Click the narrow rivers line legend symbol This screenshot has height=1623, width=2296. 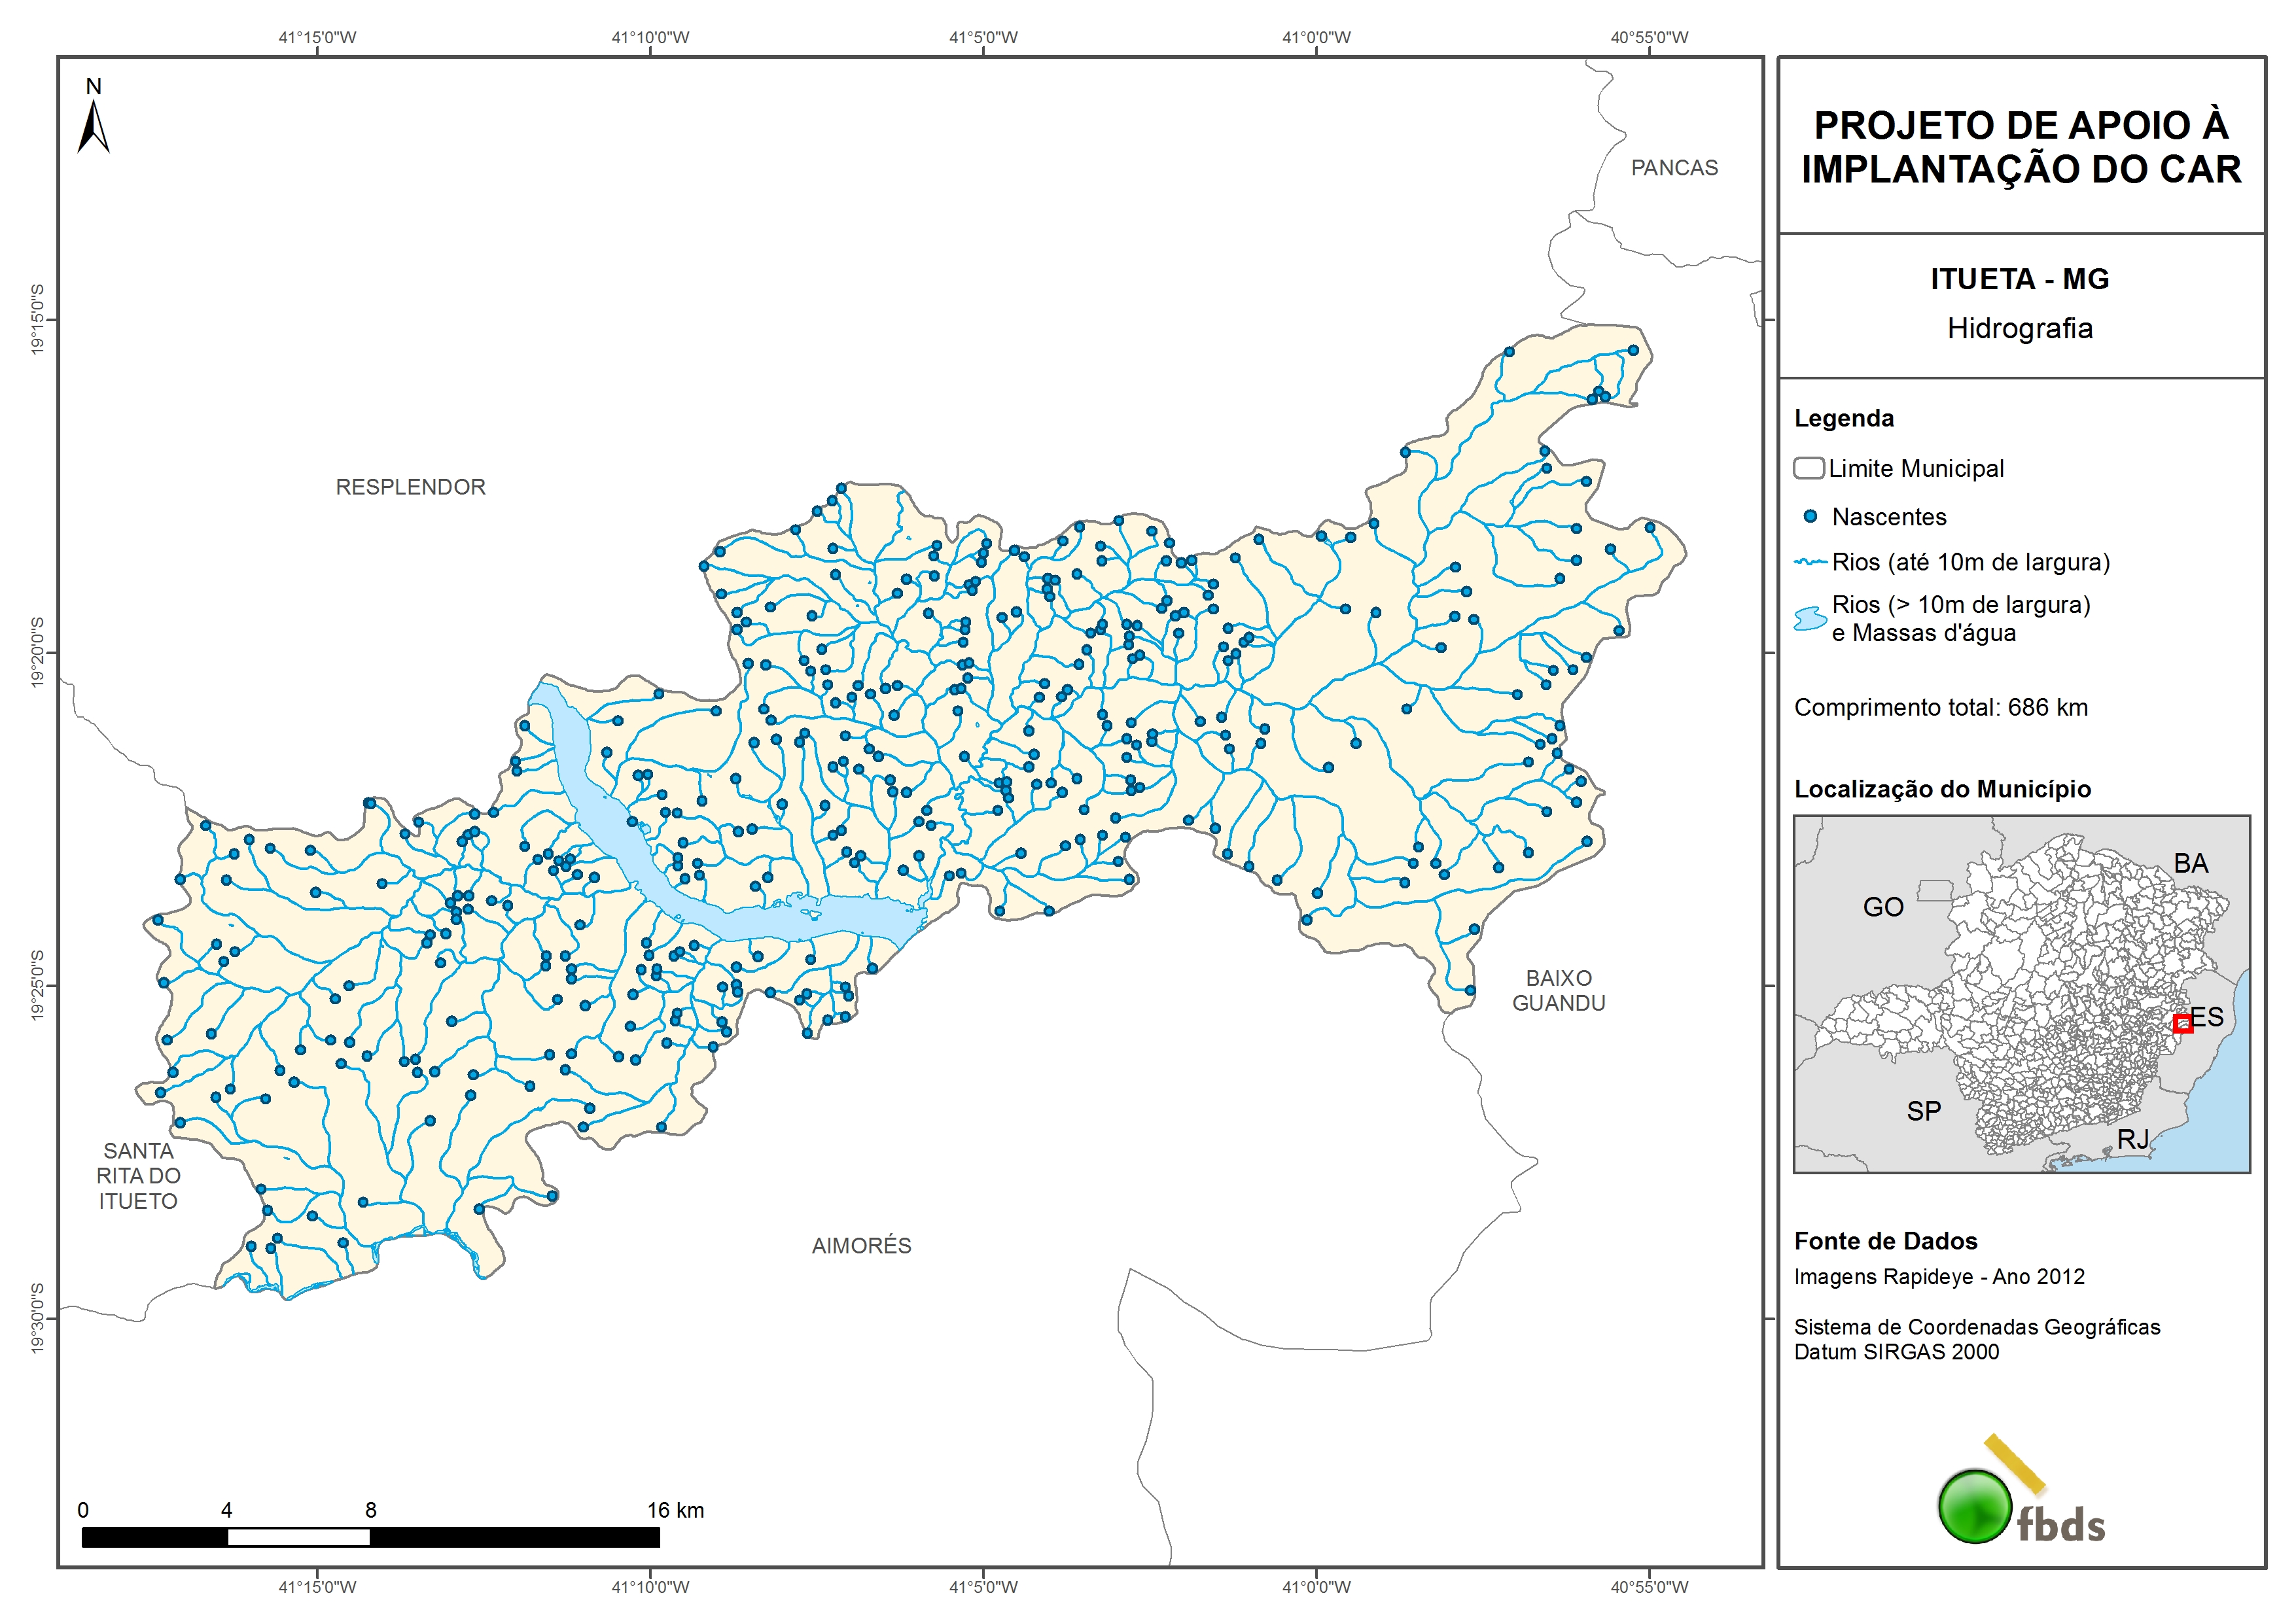[x=1811, y=562]
